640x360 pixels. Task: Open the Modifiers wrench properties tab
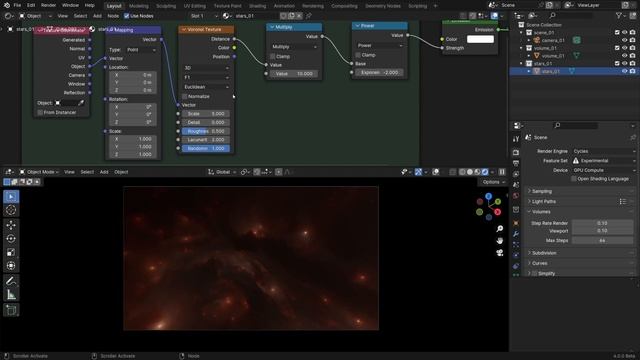tap(516, 234)
